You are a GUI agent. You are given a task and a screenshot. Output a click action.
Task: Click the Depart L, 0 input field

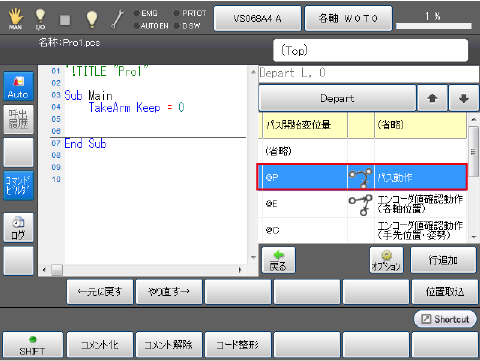[369, 73]
